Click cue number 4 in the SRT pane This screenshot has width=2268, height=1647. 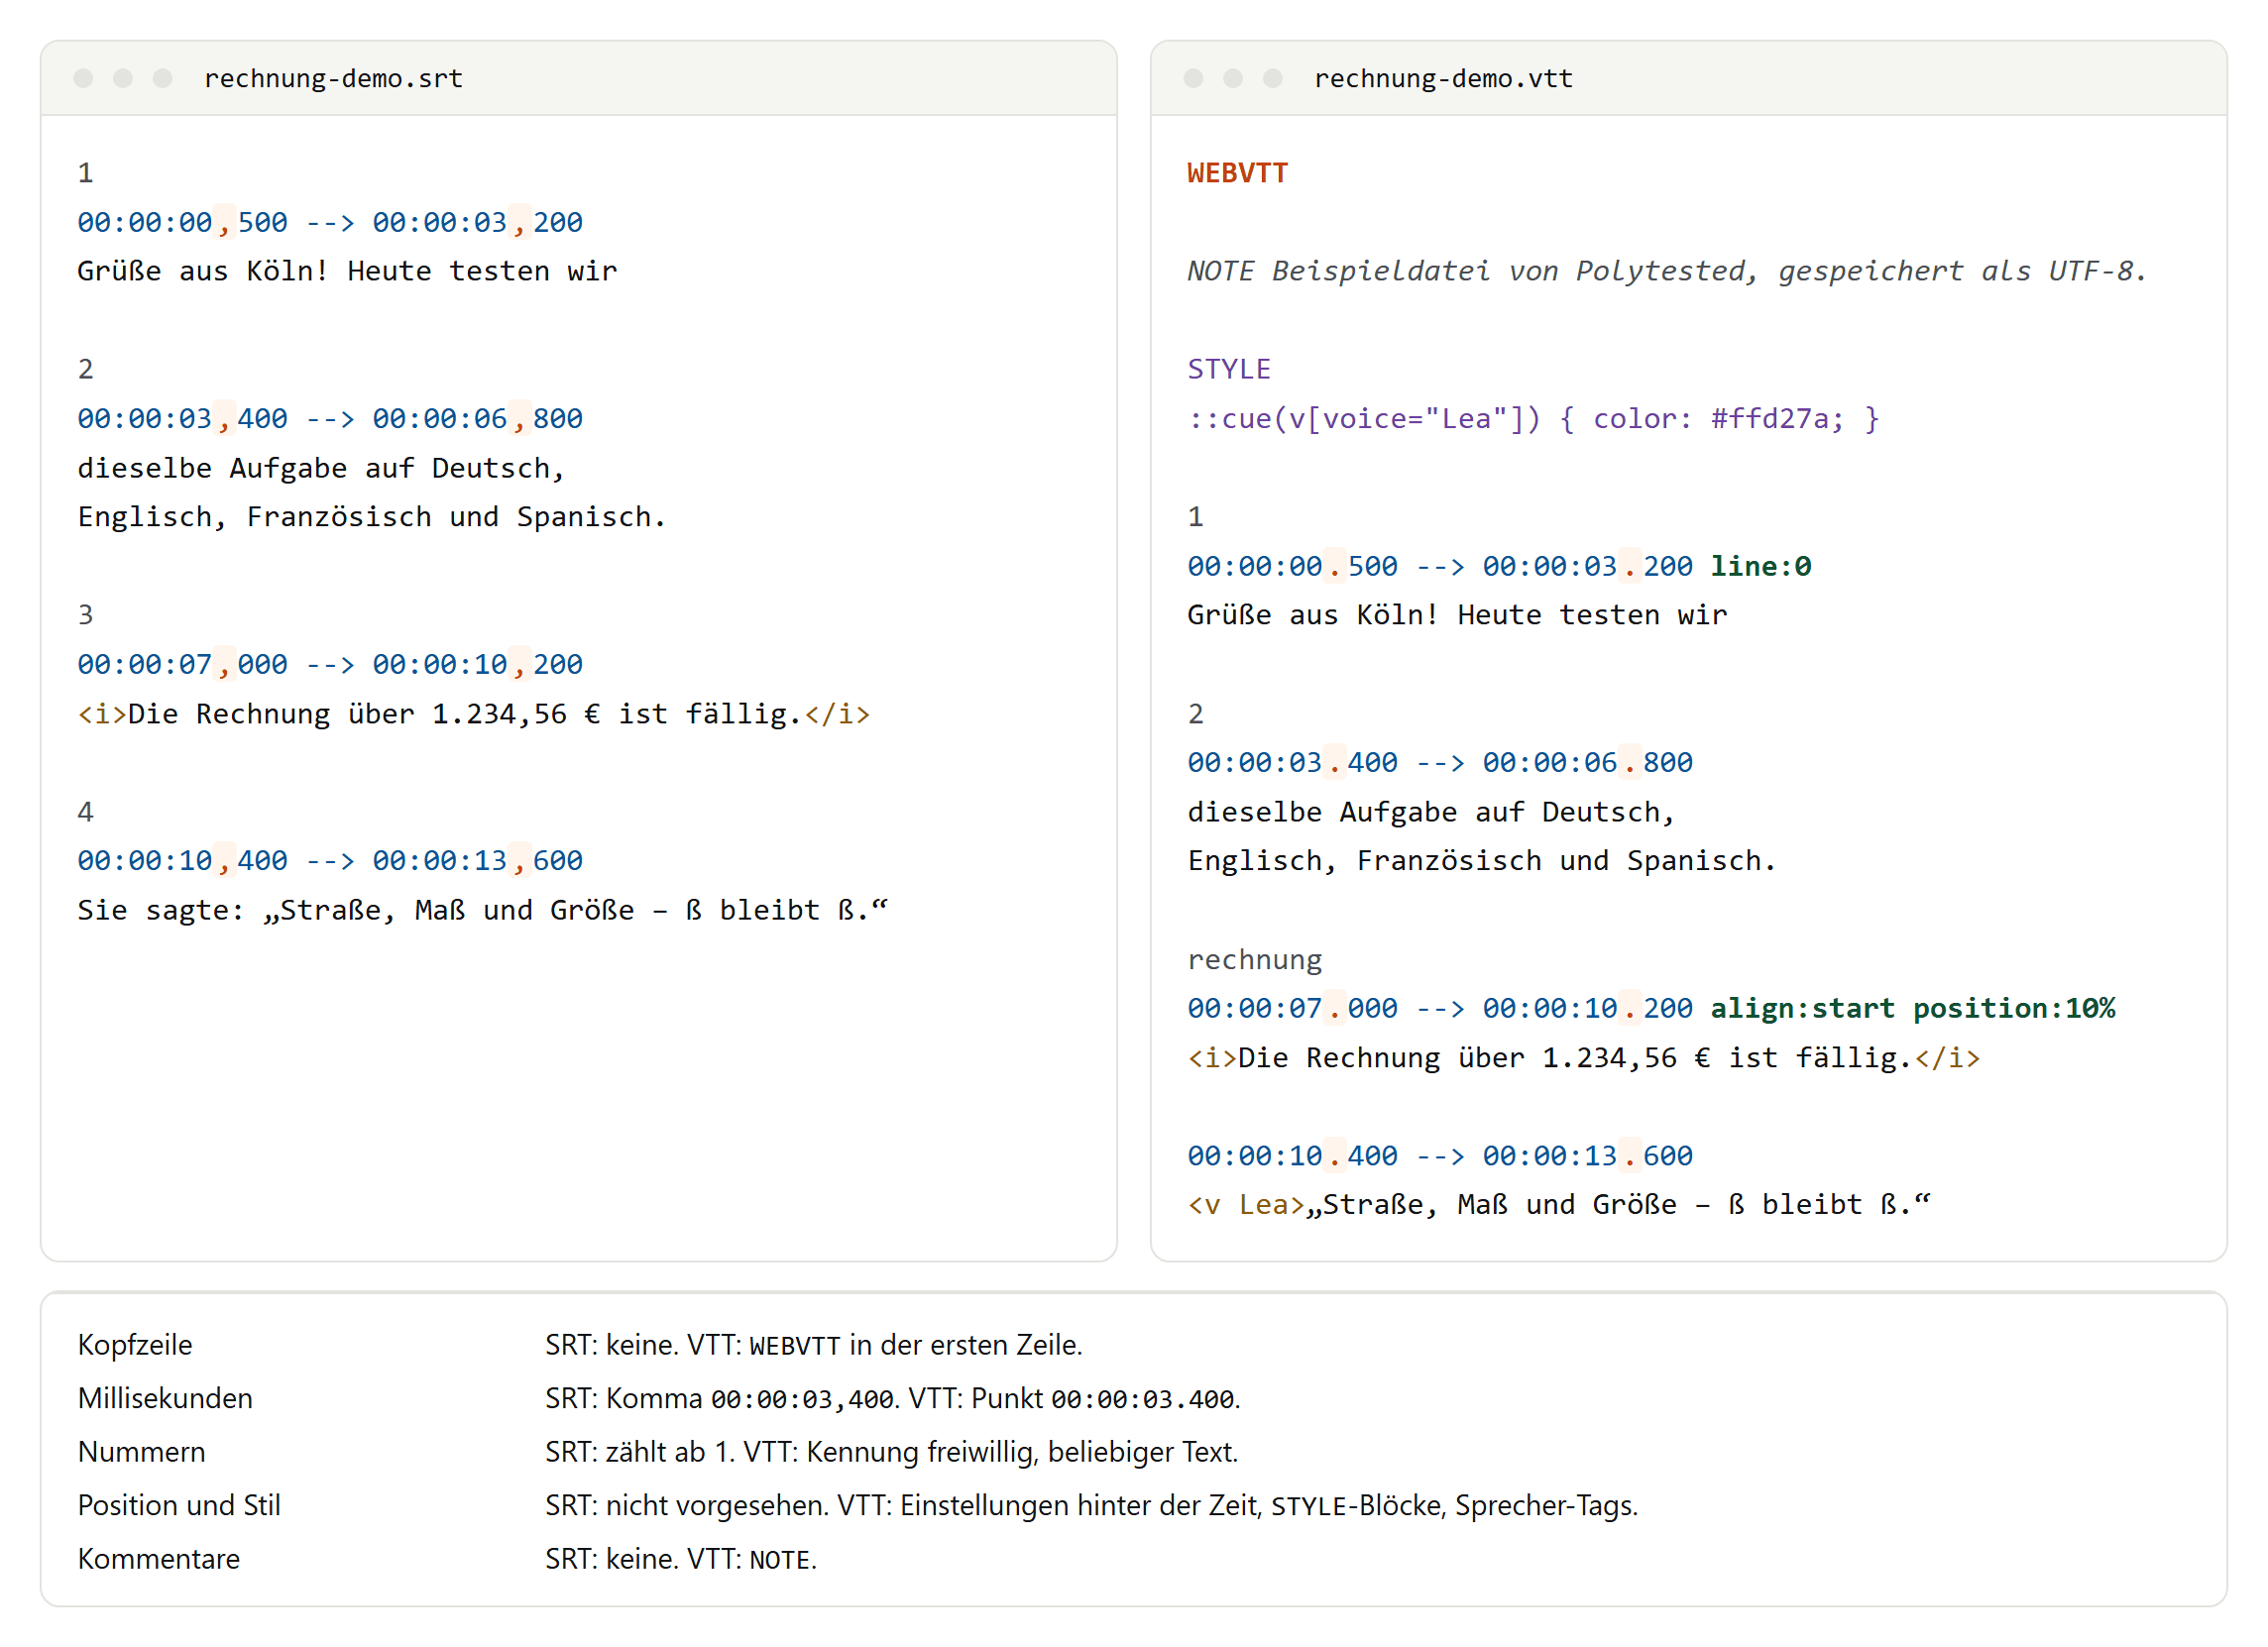coord(85,811)
